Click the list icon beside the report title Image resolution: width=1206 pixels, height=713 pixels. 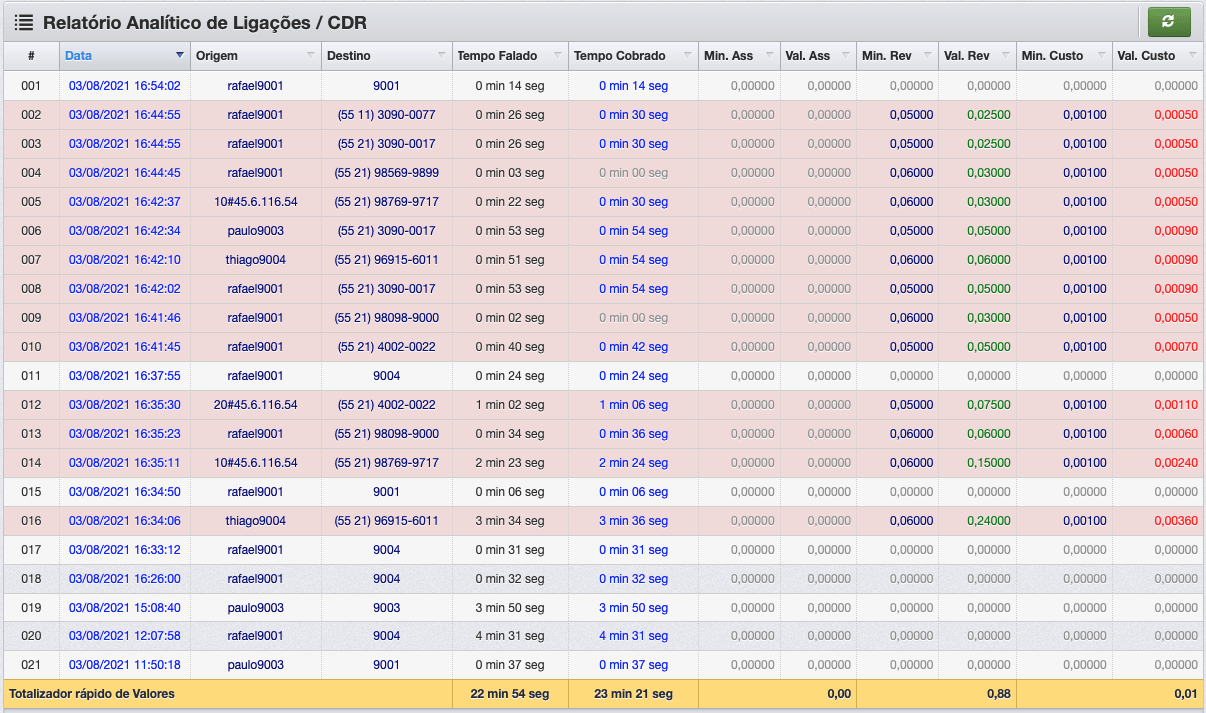24,21
